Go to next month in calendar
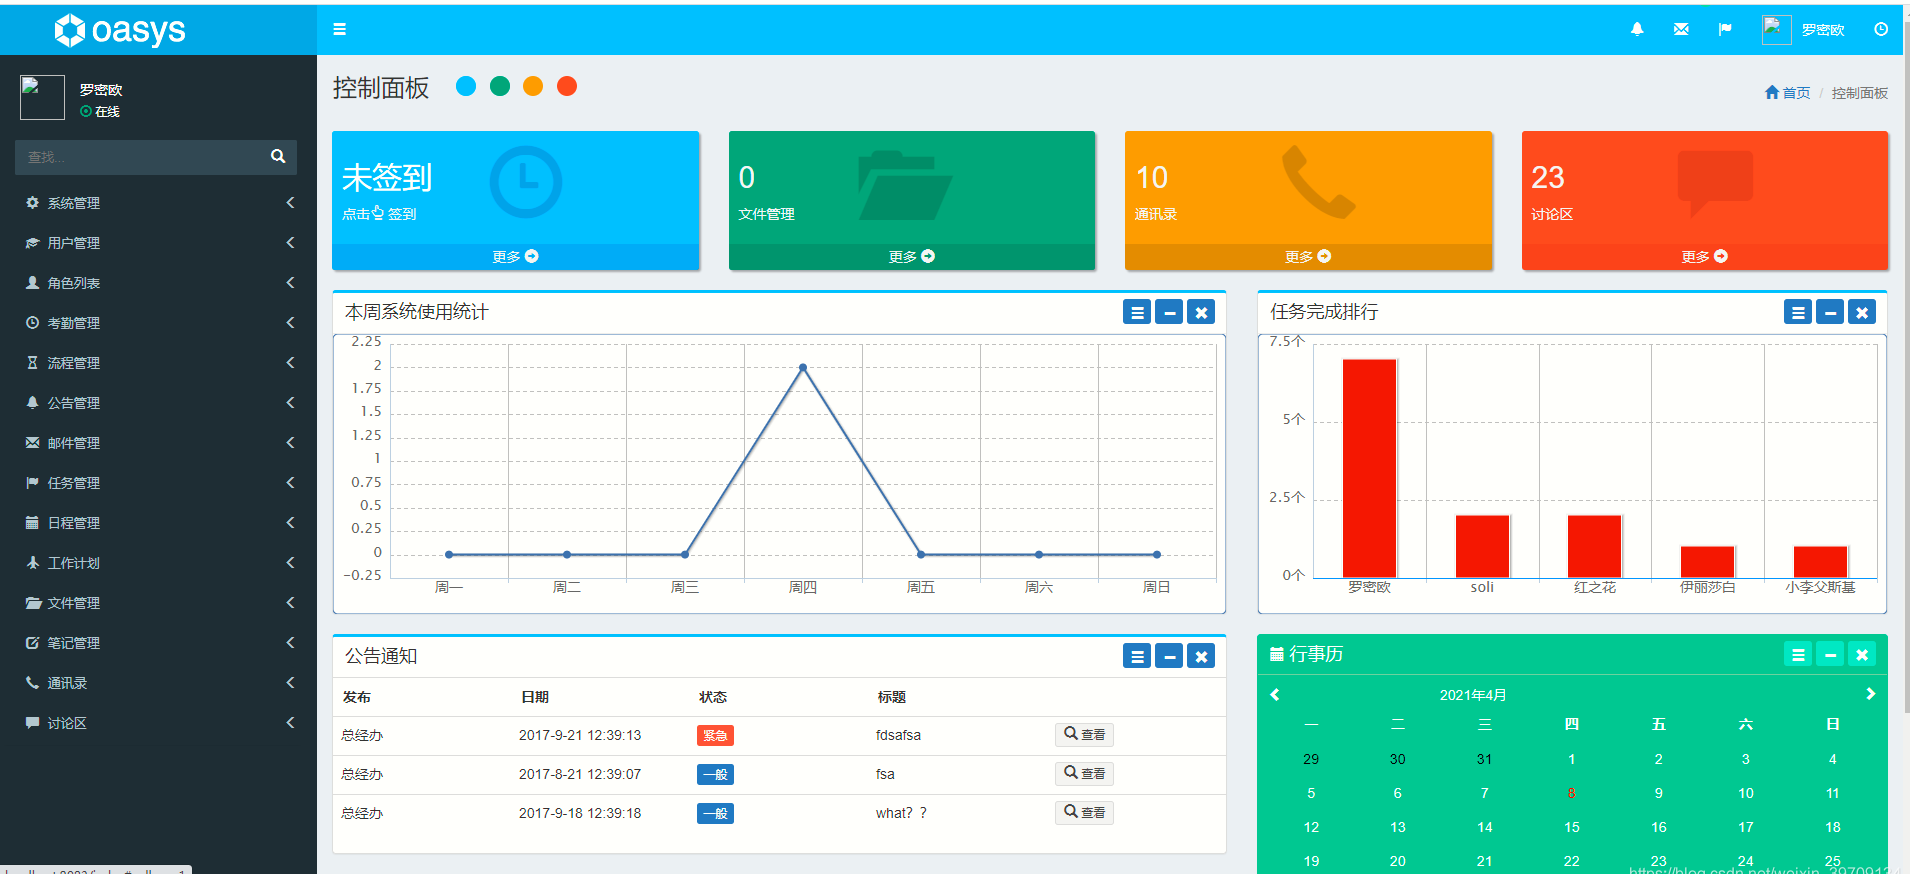Image resolution: width=1910 pixels, height=874 pixels. (1870, 694)
